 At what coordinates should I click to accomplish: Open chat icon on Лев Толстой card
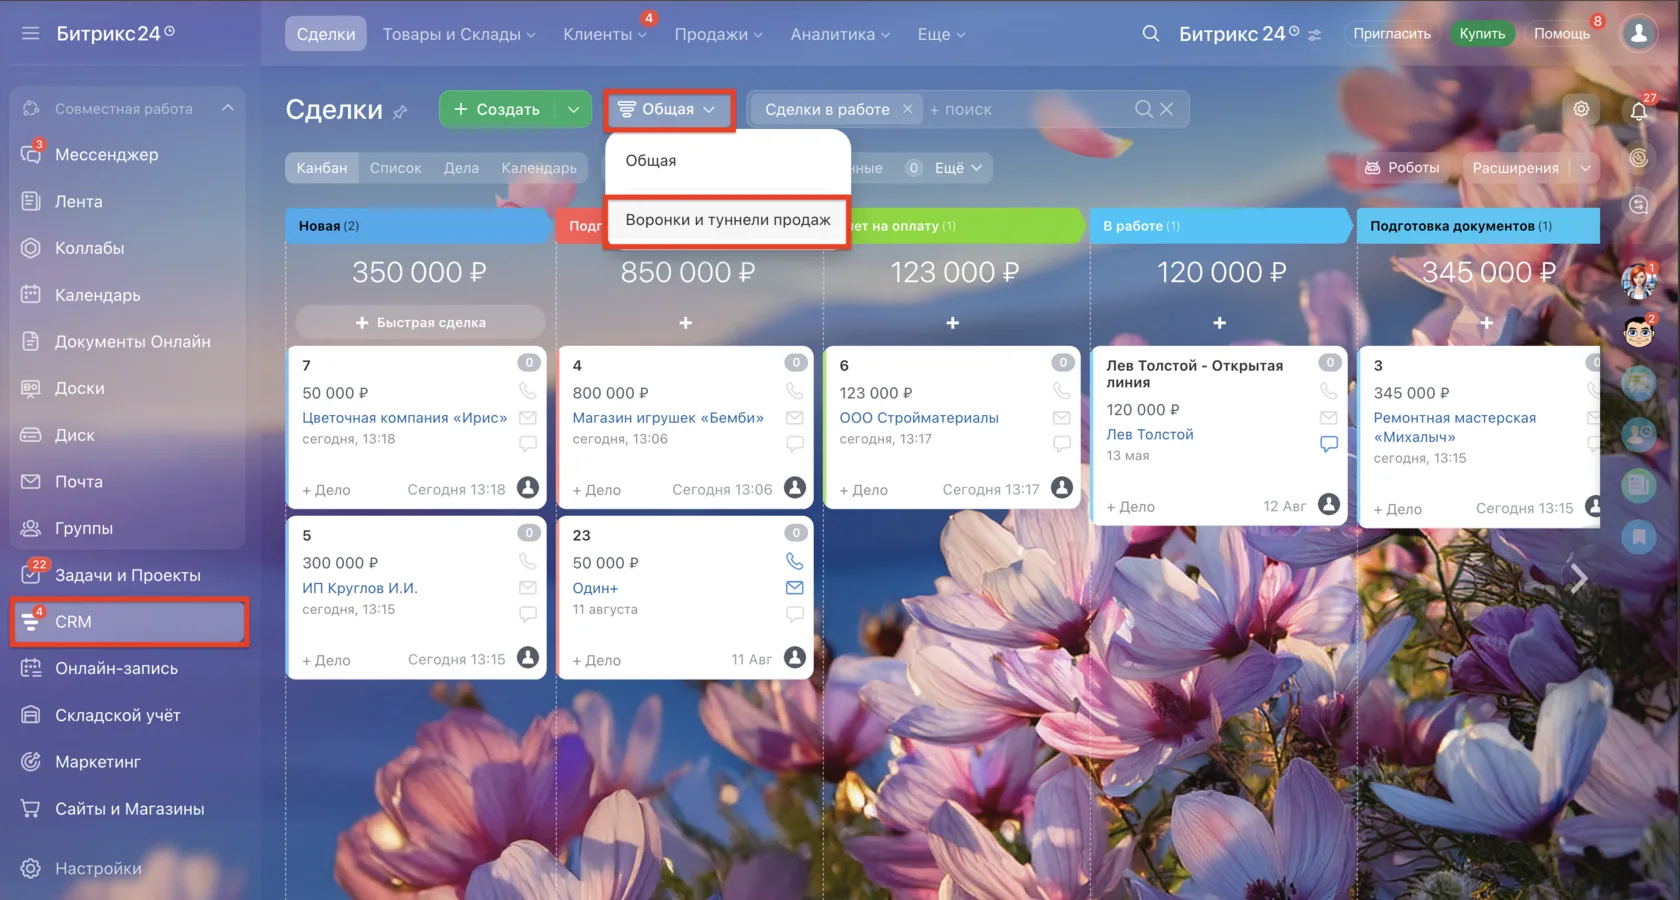click(x=1328, y=444)
